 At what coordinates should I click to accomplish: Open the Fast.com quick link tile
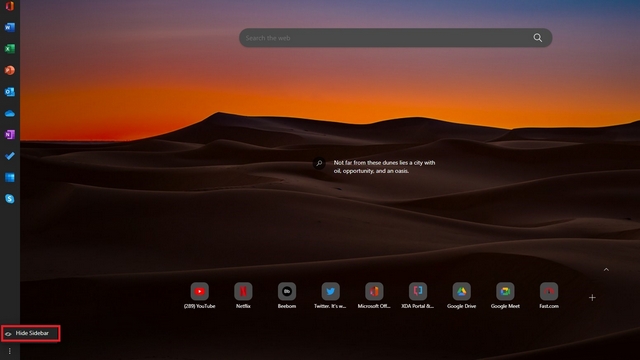[549, 296]
